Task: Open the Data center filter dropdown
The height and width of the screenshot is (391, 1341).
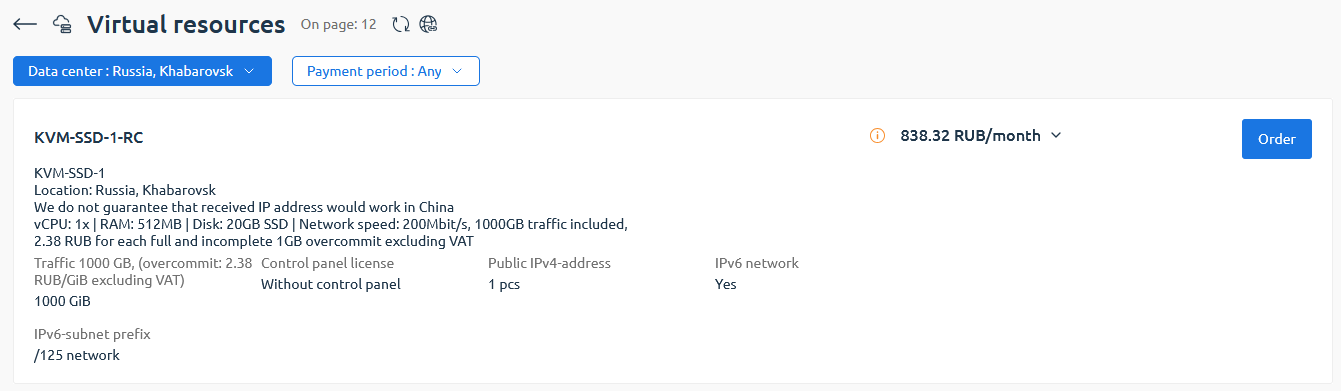Action: [x=142, y=71]
